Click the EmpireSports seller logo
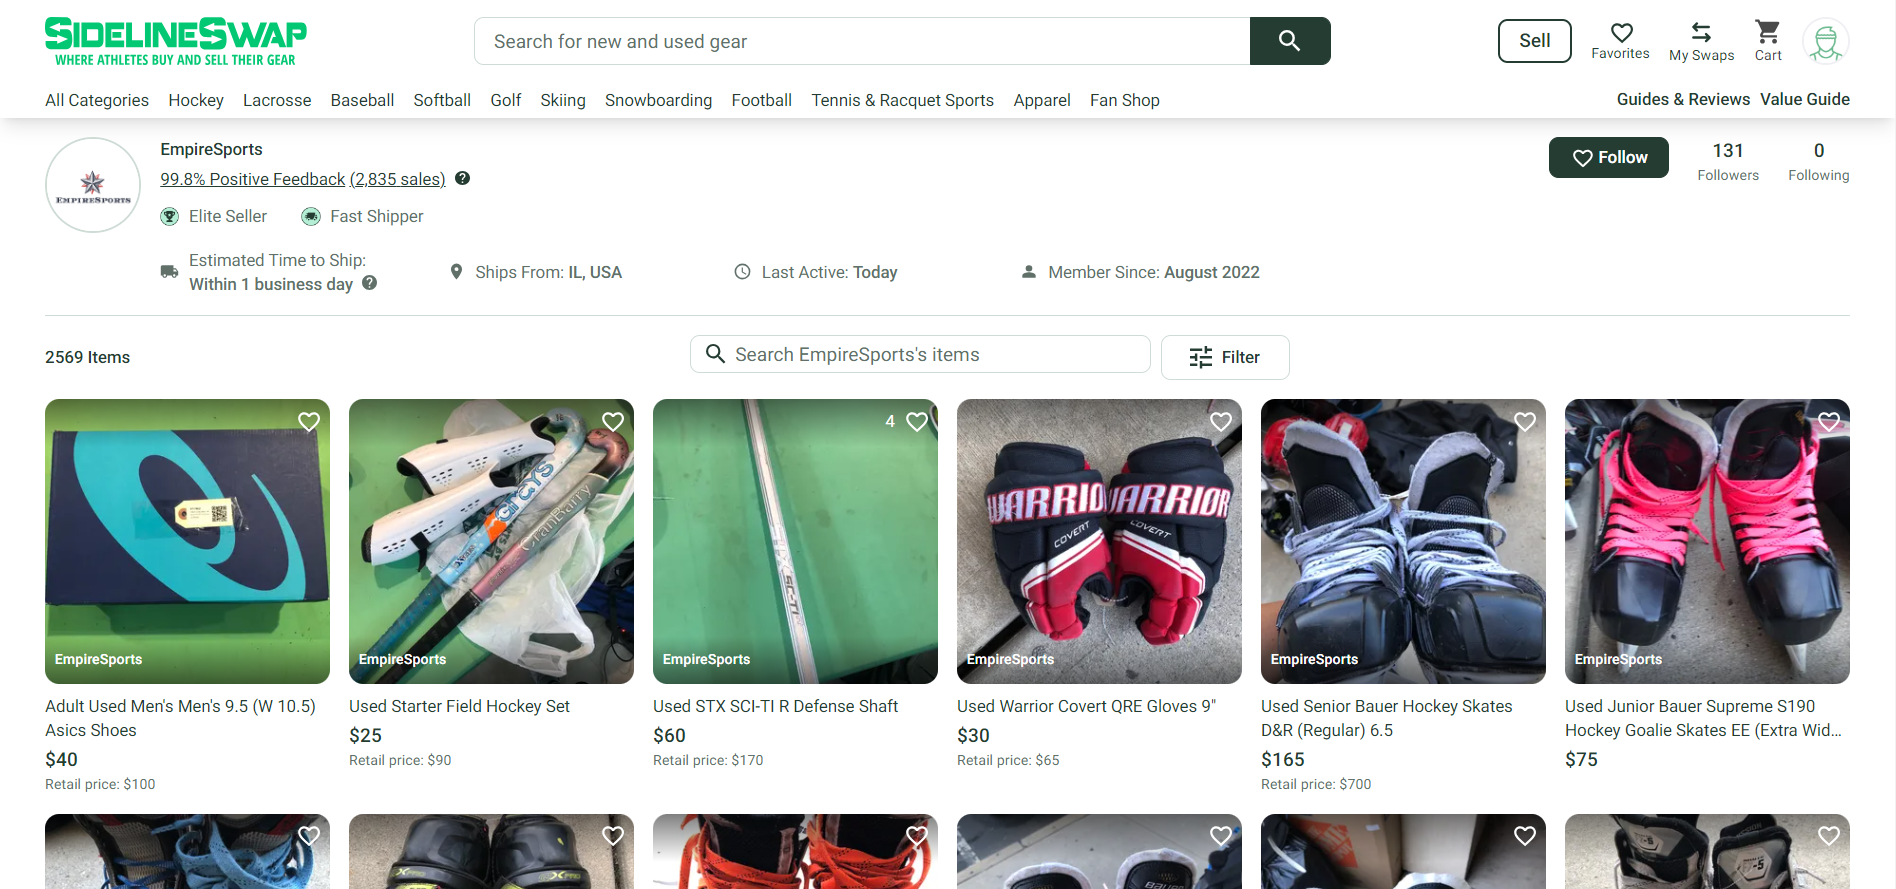 pos(93,185)
